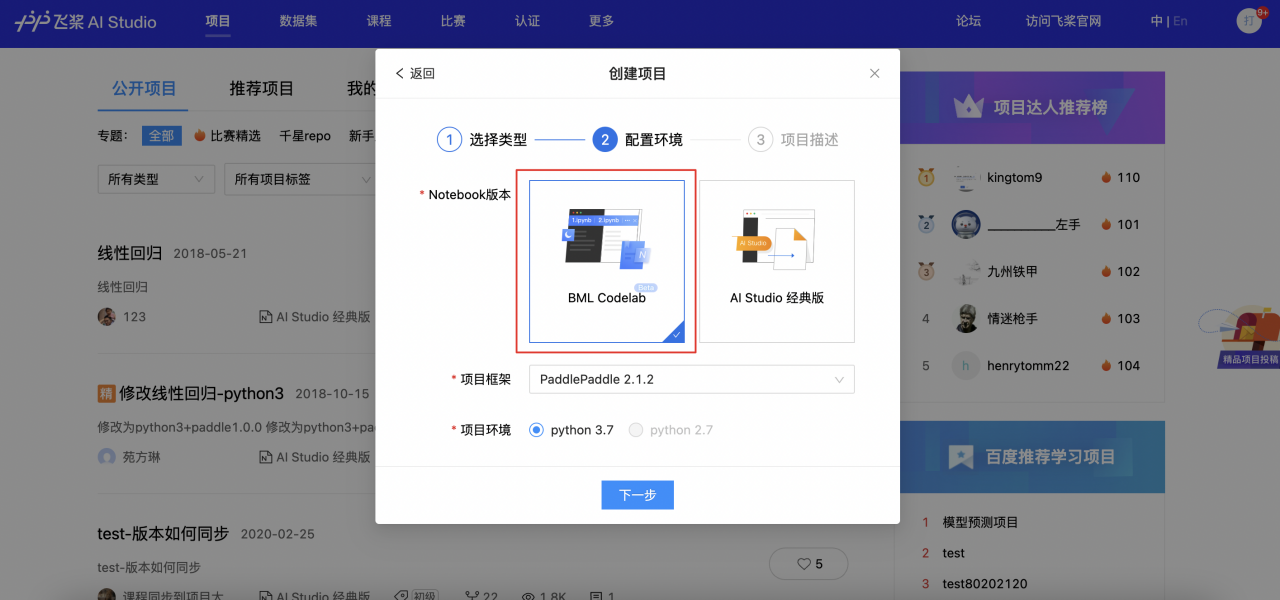
Task: Open test80202120 in recommended list
Action: tap(985, 584)
